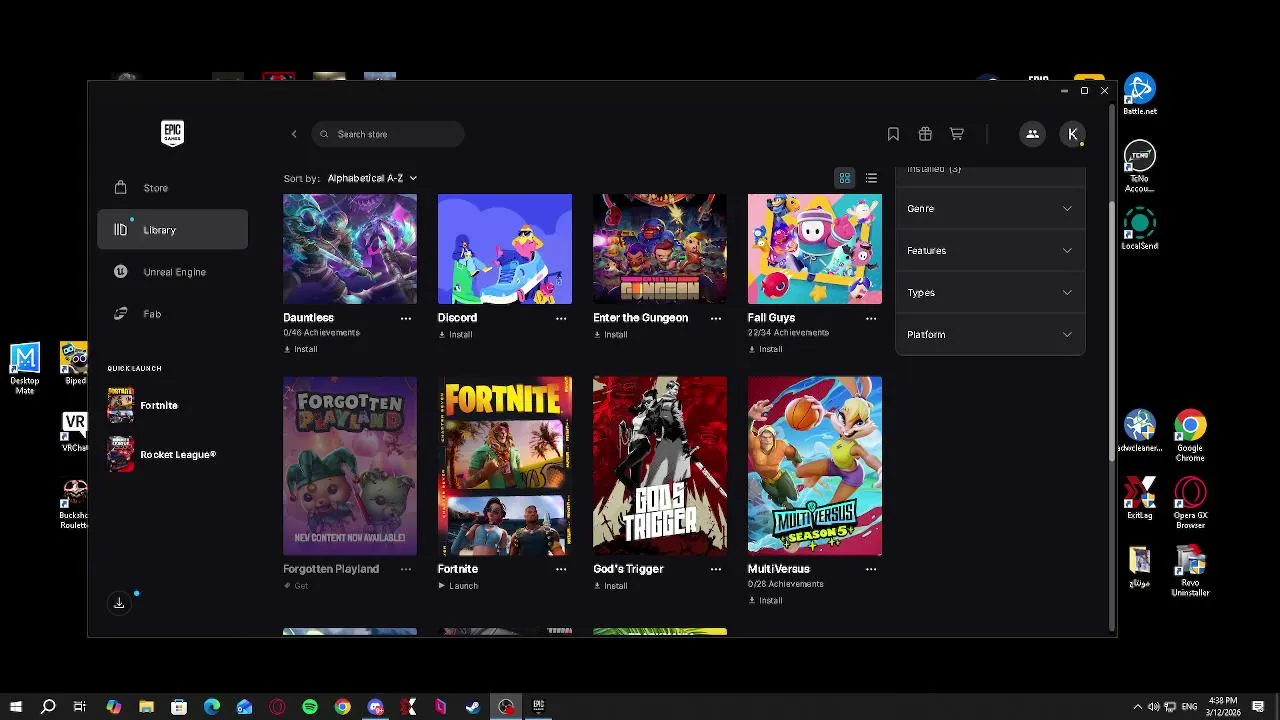1280x720 pixels.
Task: Open the Sort by Alphabetical A-Z dropdown
Action: click(372, 178)
